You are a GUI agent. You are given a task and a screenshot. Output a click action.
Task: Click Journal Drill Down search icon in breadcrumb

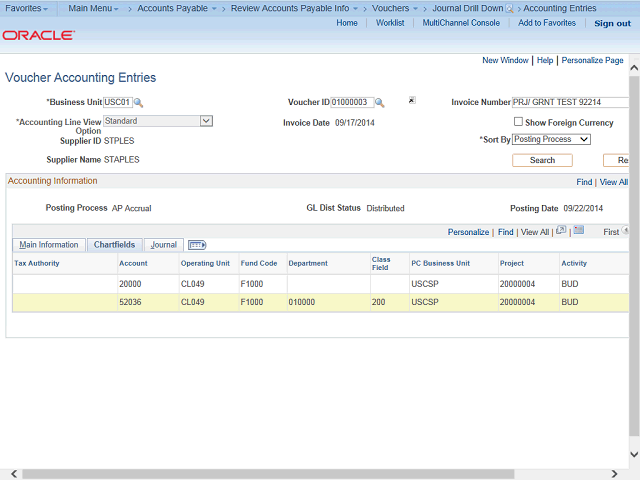coord(509,9)
